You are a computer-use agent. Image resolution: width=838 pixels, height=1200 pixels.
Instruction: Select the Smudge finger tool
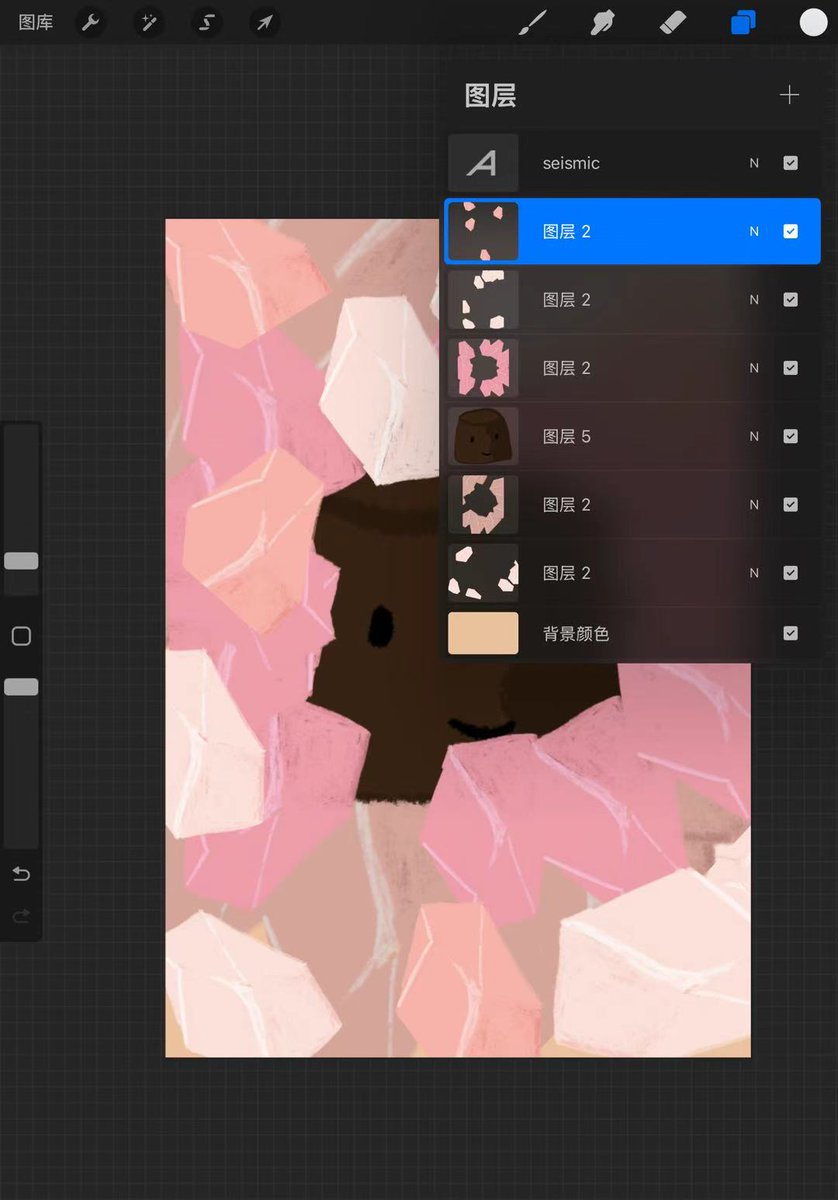(x=603, y=22)
